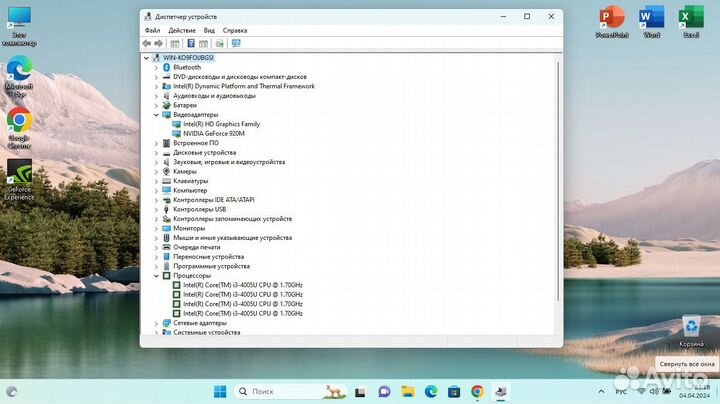Collapse the WIN-KO9FOUBGSI root node
This screenshot has height=404, width=720.
point(146,58)
